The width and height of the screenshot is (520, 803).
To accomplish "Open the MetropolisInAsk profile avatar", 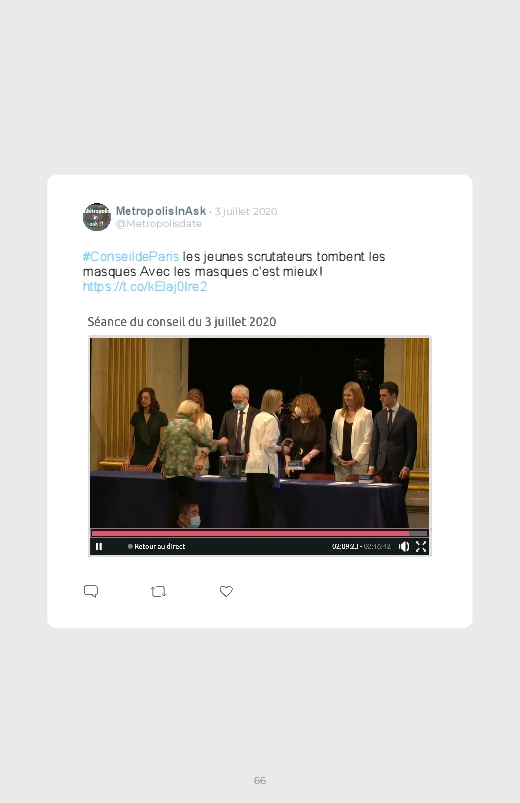I will pos(97,217).
